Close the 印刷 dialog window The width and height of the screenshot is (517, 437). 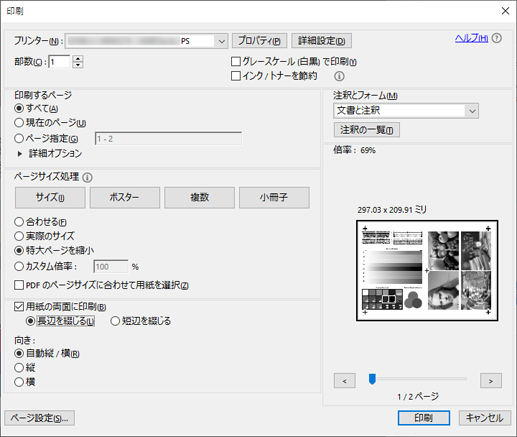point(505,11)
